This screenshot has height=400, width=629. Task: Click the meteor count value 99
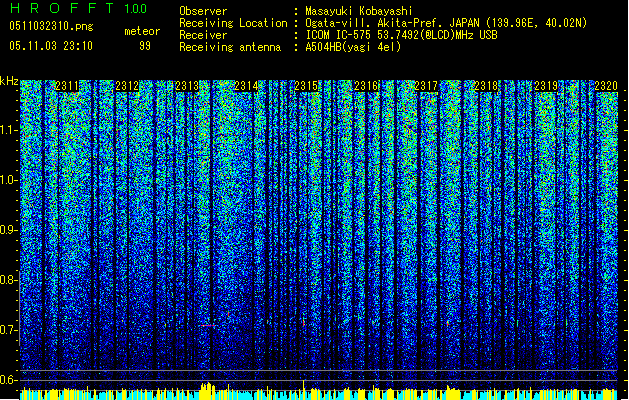[x=145, y=46]
